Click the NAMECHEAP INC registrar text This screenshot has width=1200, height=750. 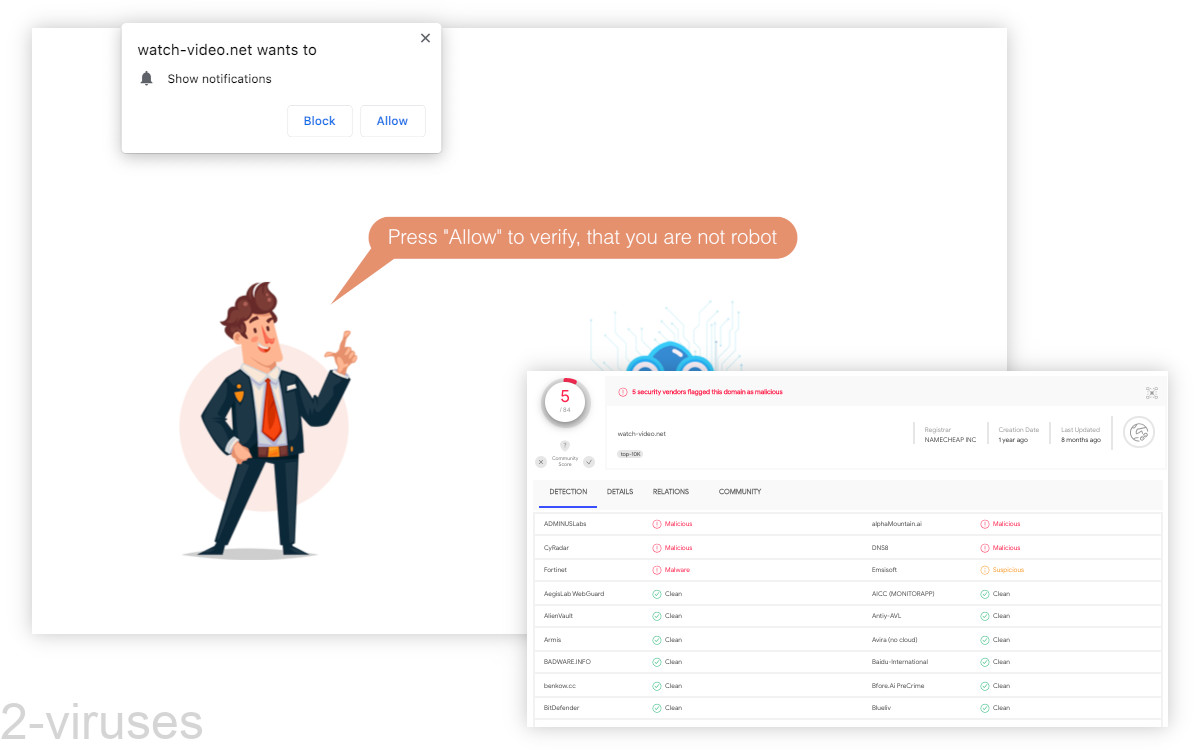pos(950,440)
